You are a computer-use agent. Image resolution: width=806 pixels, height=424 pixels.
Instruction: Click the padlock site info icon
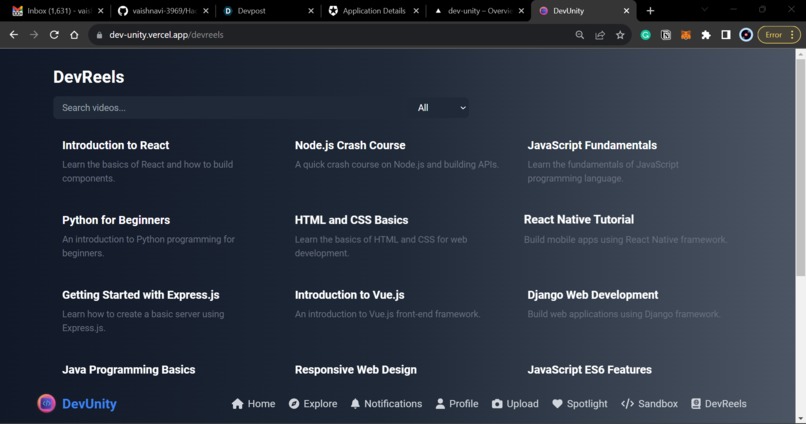click(x=99, y=35)
